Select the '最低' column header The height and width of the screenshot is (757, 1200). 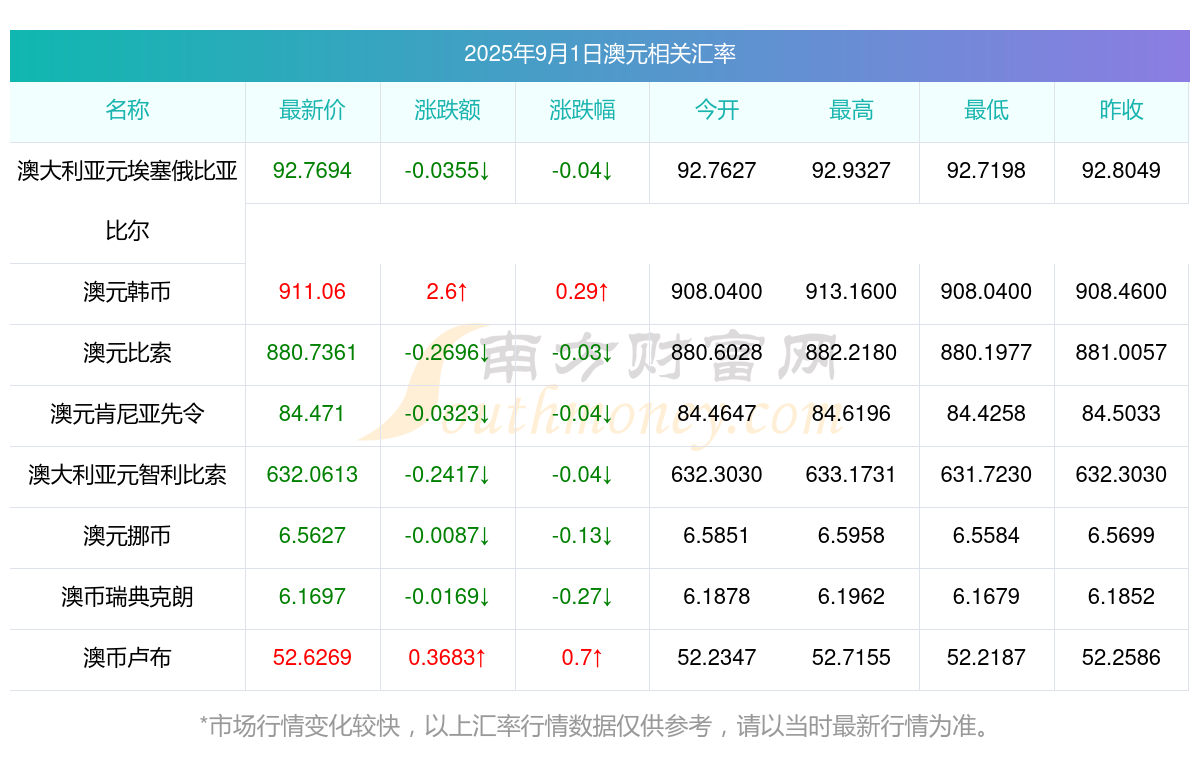(x=986, y=110)
